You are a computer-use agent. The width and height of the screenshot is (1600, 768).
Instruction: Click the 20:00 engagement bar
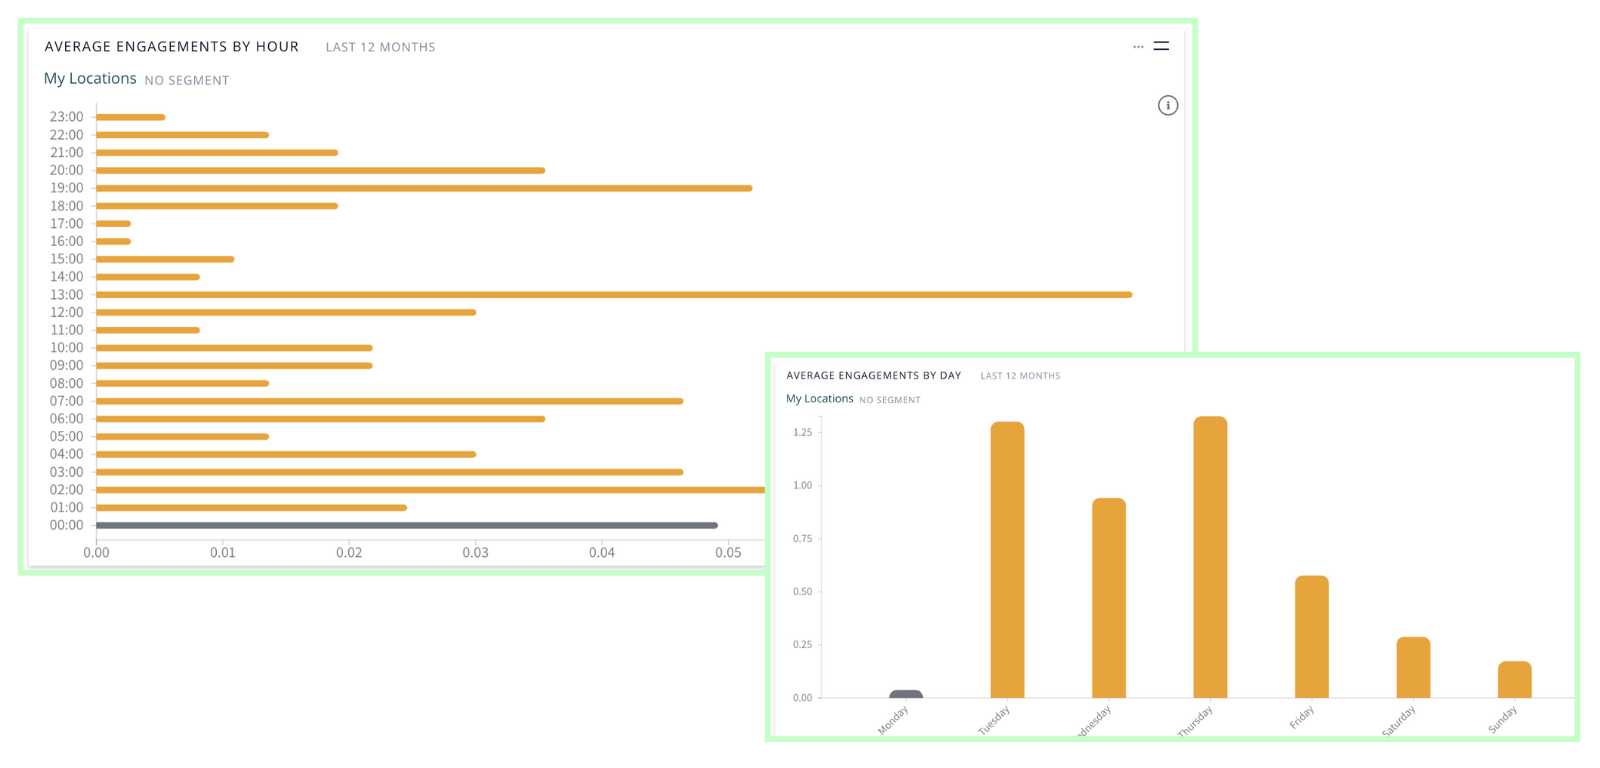click(x=320, y=170)
